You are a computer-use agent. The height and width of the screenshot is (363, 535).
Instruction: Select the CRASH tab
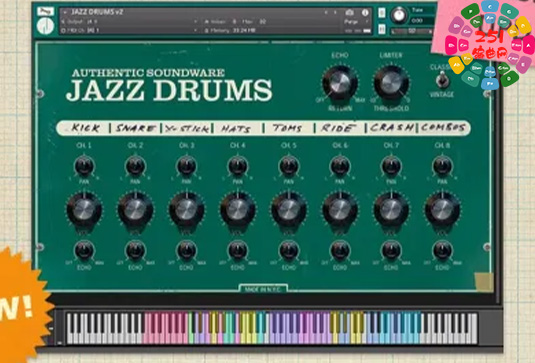pyautogui.click(x=392, y=128)
